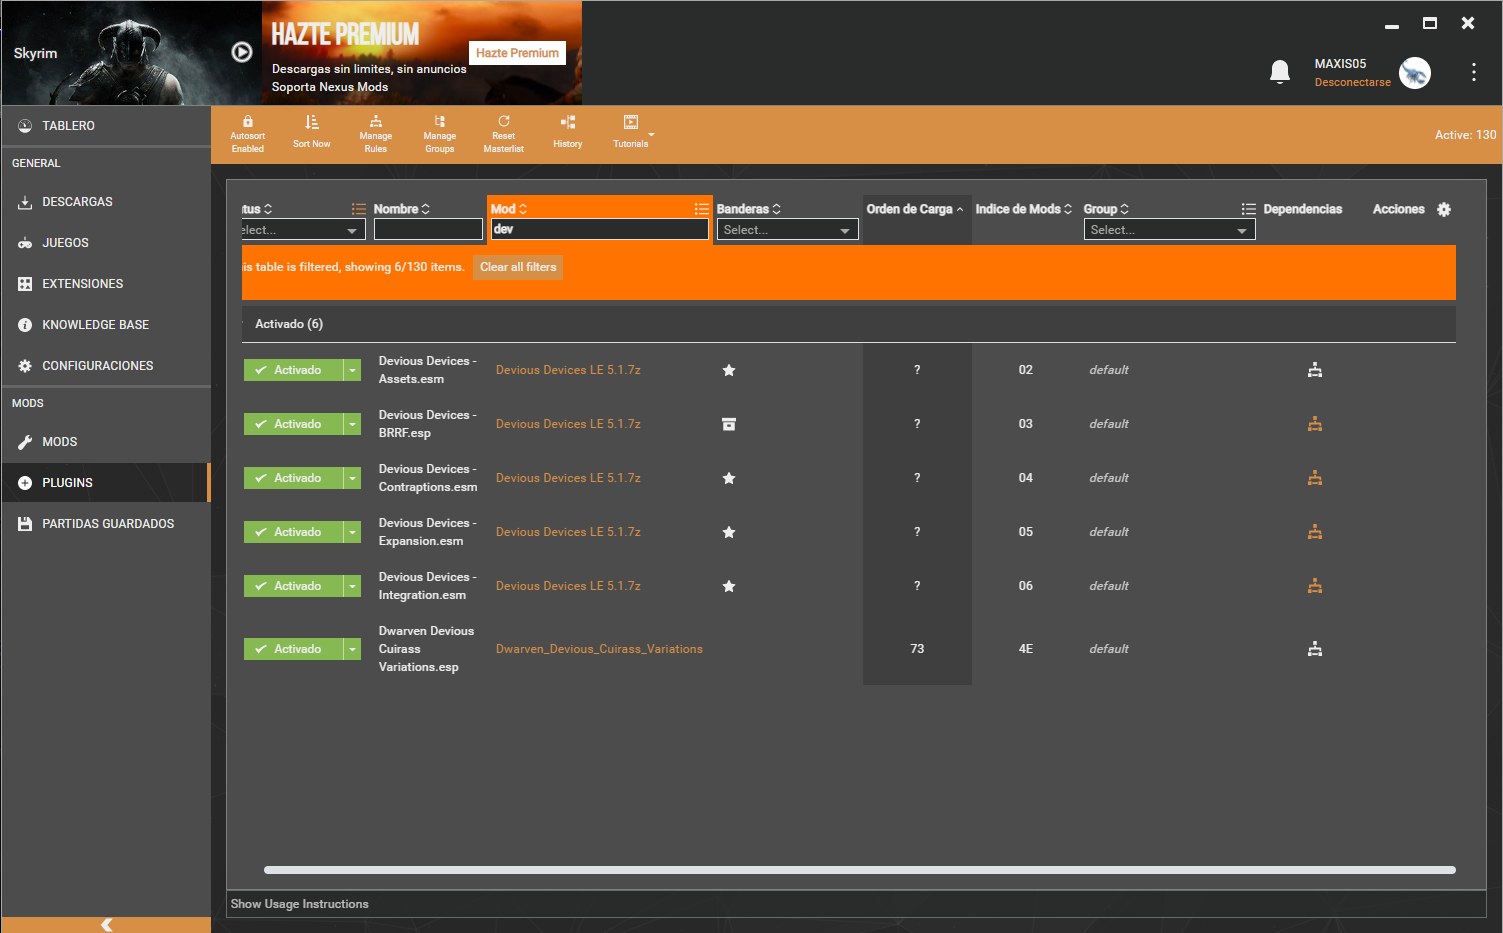Open the Juegos page
Viewport: 1503px width, 933px height.
pos(106,243)
